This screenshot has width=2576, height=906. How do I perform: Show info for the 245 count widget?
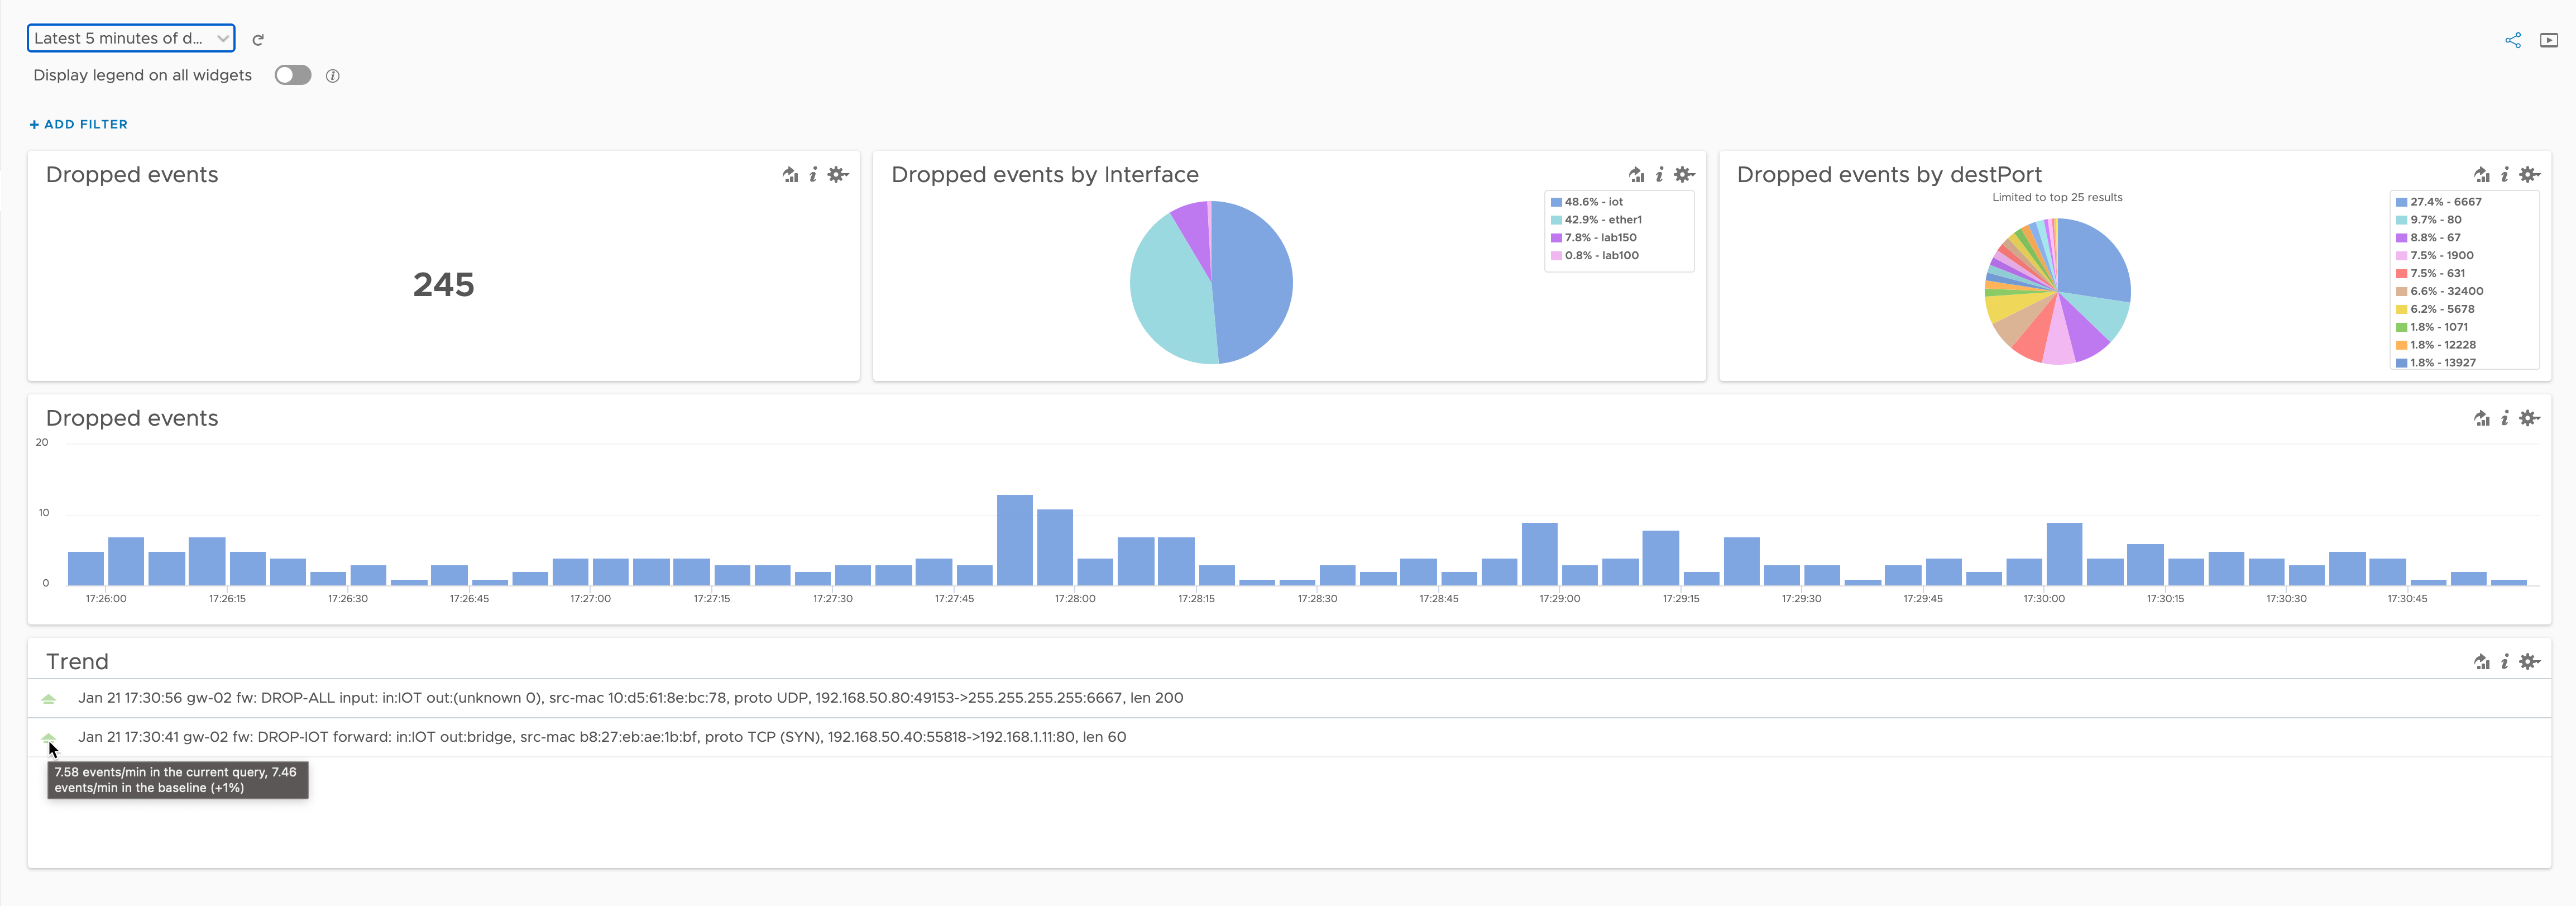coord(813,175)
